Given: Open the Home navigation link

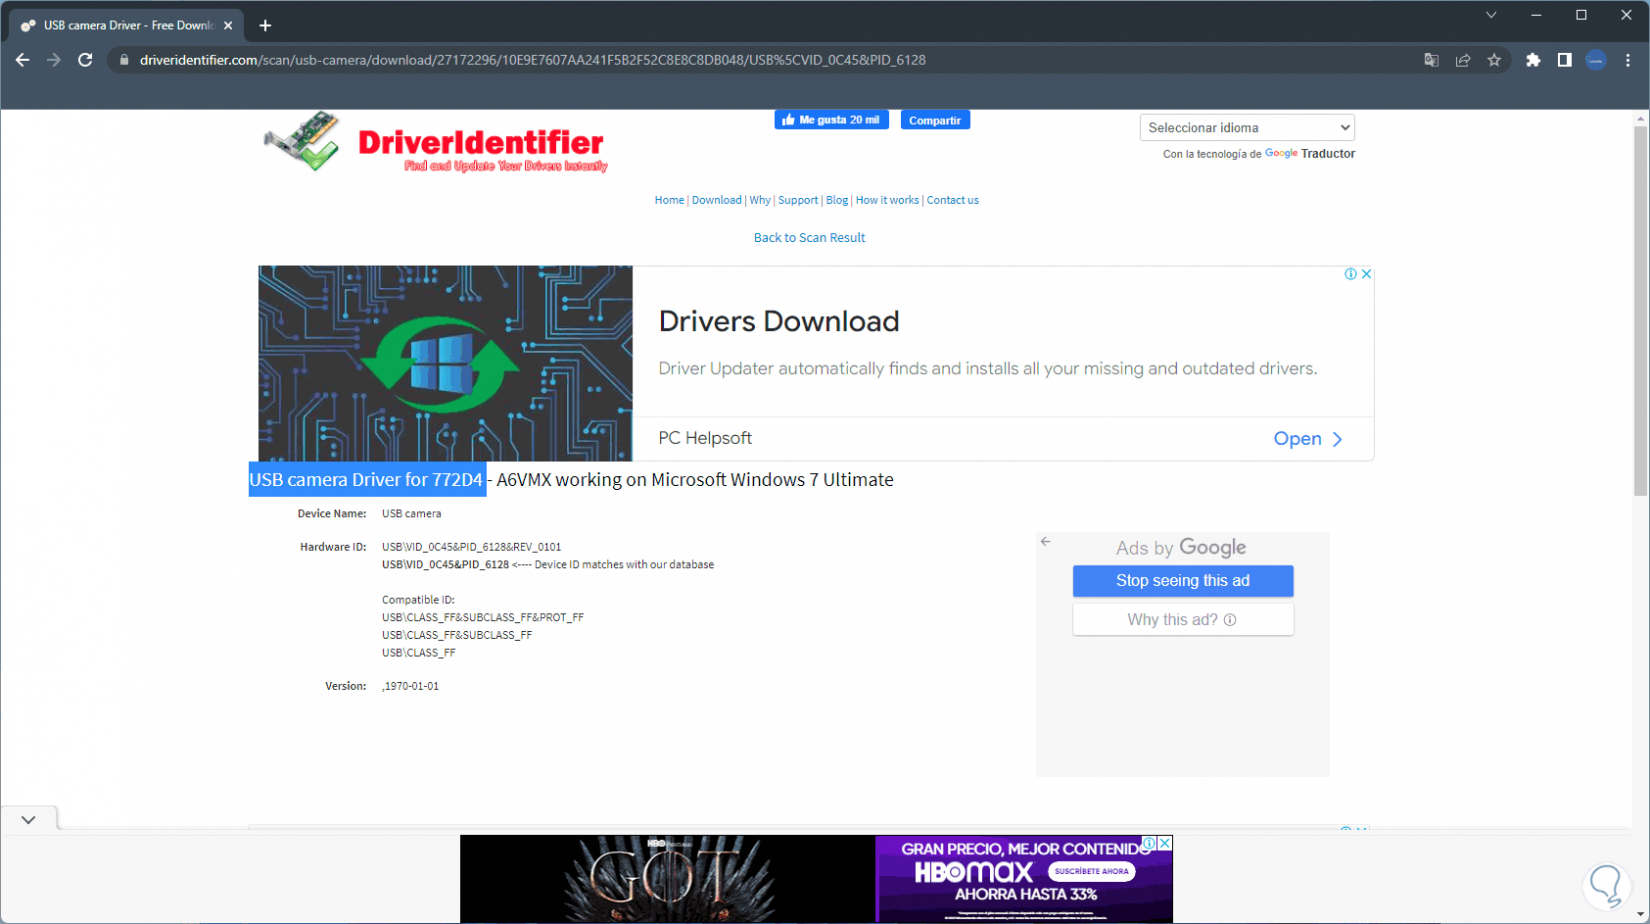Looking at the screenshot, I should pyautogui.click(x=669, y=200).
